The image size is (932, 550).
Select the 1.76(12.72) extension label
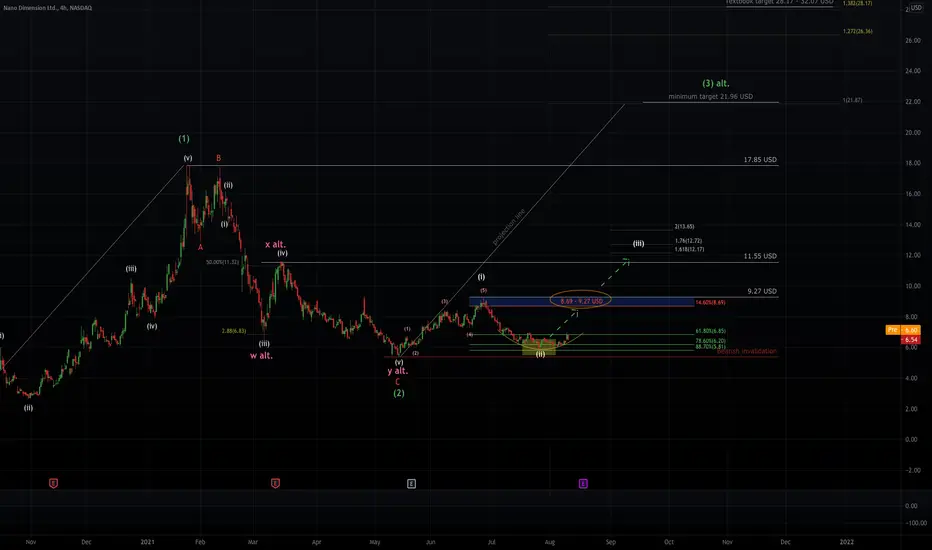pyautogui.click(x=688, y=241)
